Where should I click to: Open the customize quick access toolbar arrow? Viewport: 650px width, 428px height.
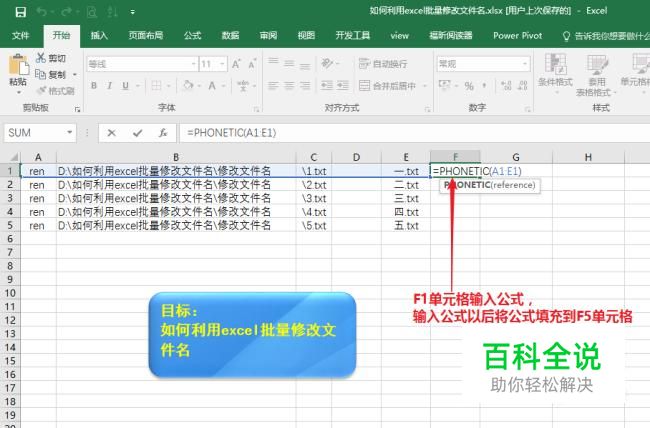[133, 12]
